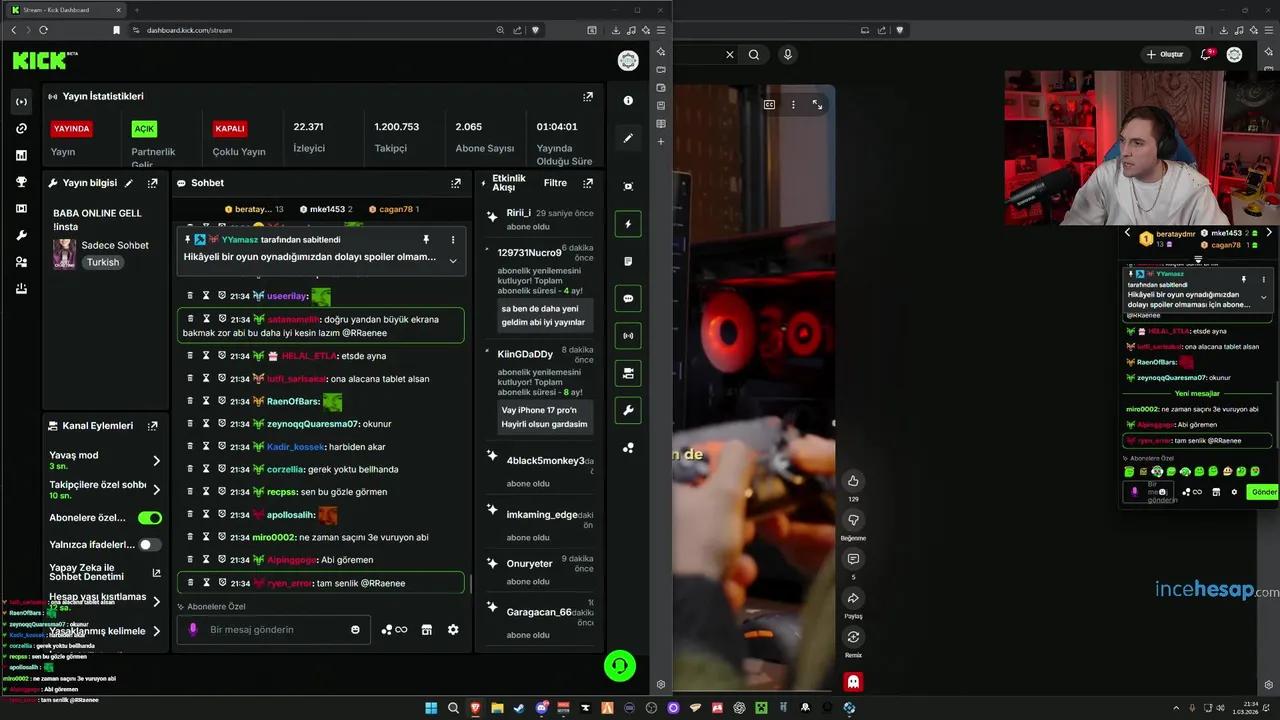Open the Short's three-dot options menu
This screenshot has width=1280, height=720.
click(793, 104)
